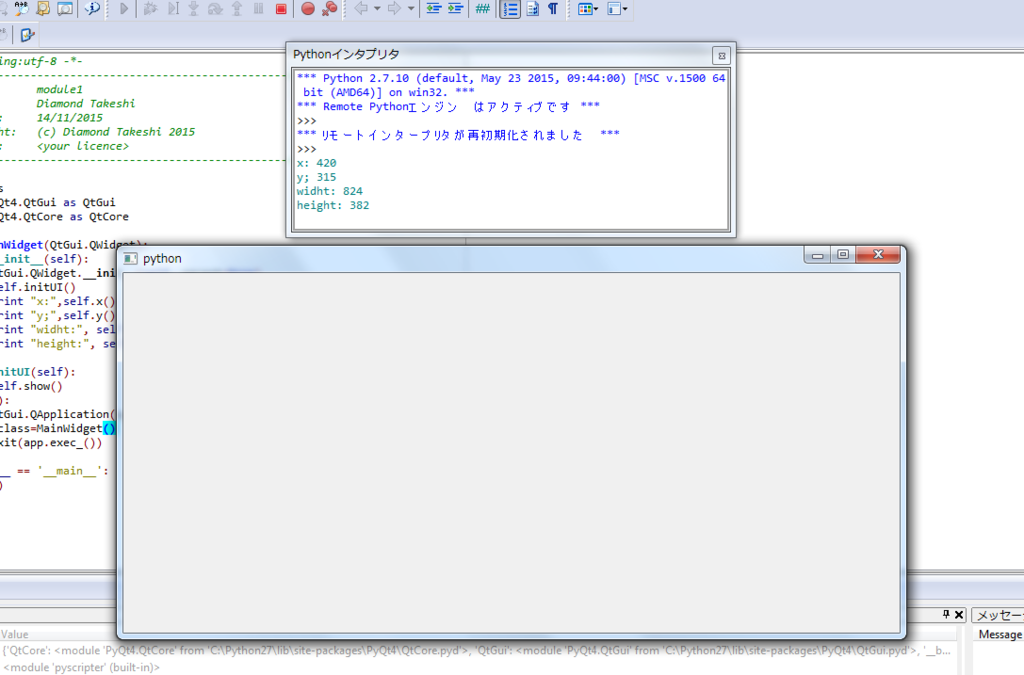Viewport: 1024px width, 675px height.
Task: Click the document icon left of paragraph mark
Action: (x=532, y=8)
